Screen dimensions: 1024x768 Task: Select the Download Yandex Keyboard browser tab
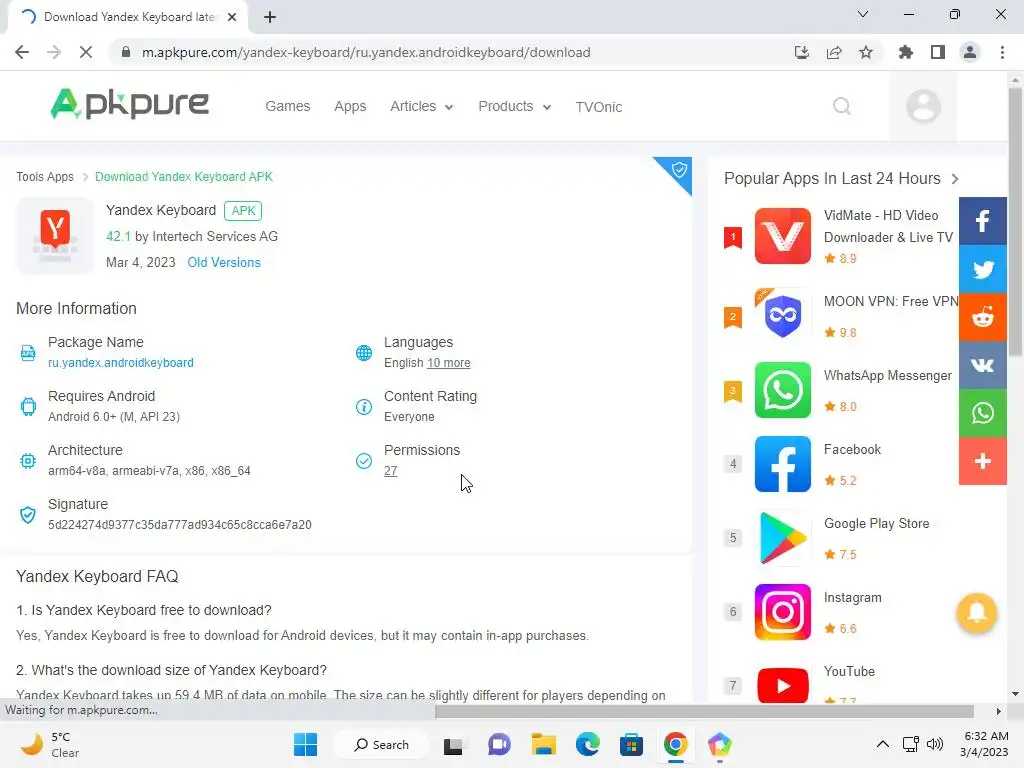(x=128, y=17)
